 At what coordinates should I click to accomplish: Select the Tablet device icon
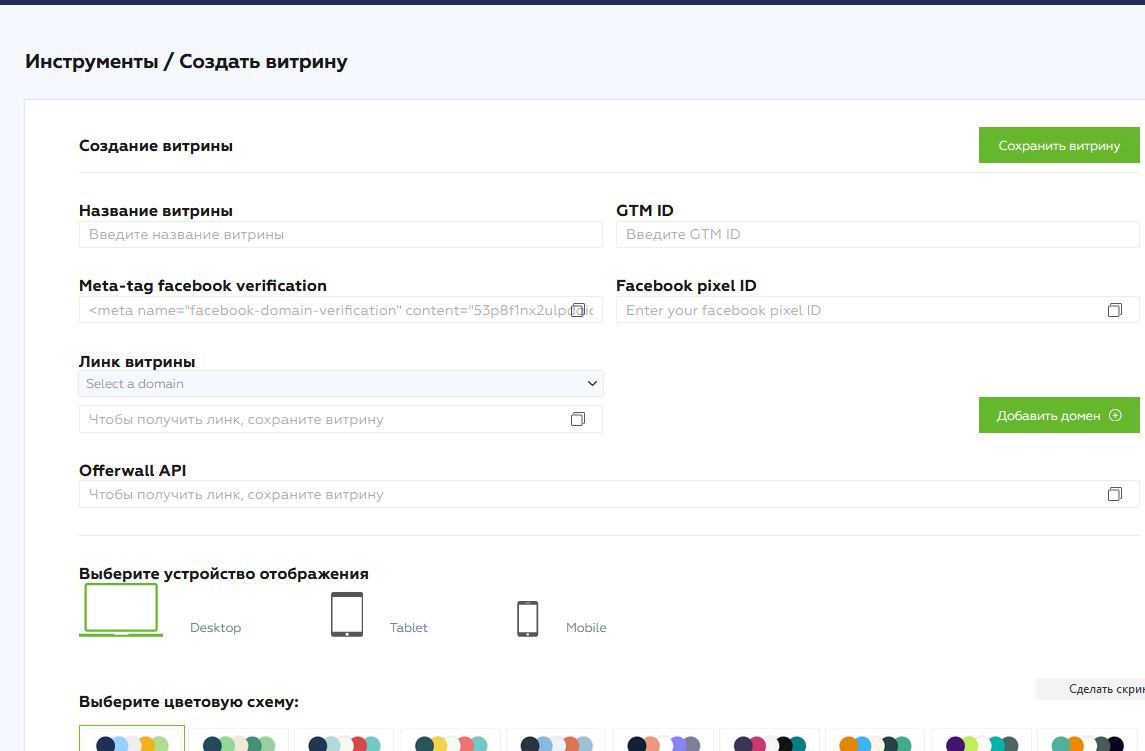tap(346, 614)
